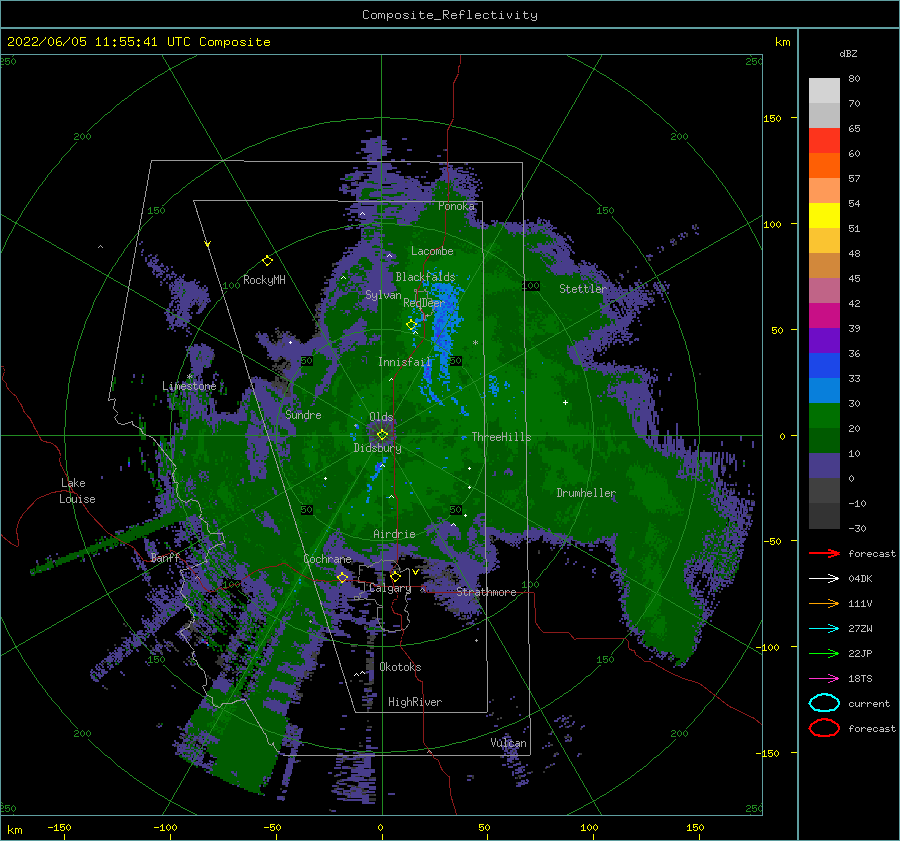This screenshot has width=900, height=841.
Task: Click the Vulcan label
Action: 508,743
